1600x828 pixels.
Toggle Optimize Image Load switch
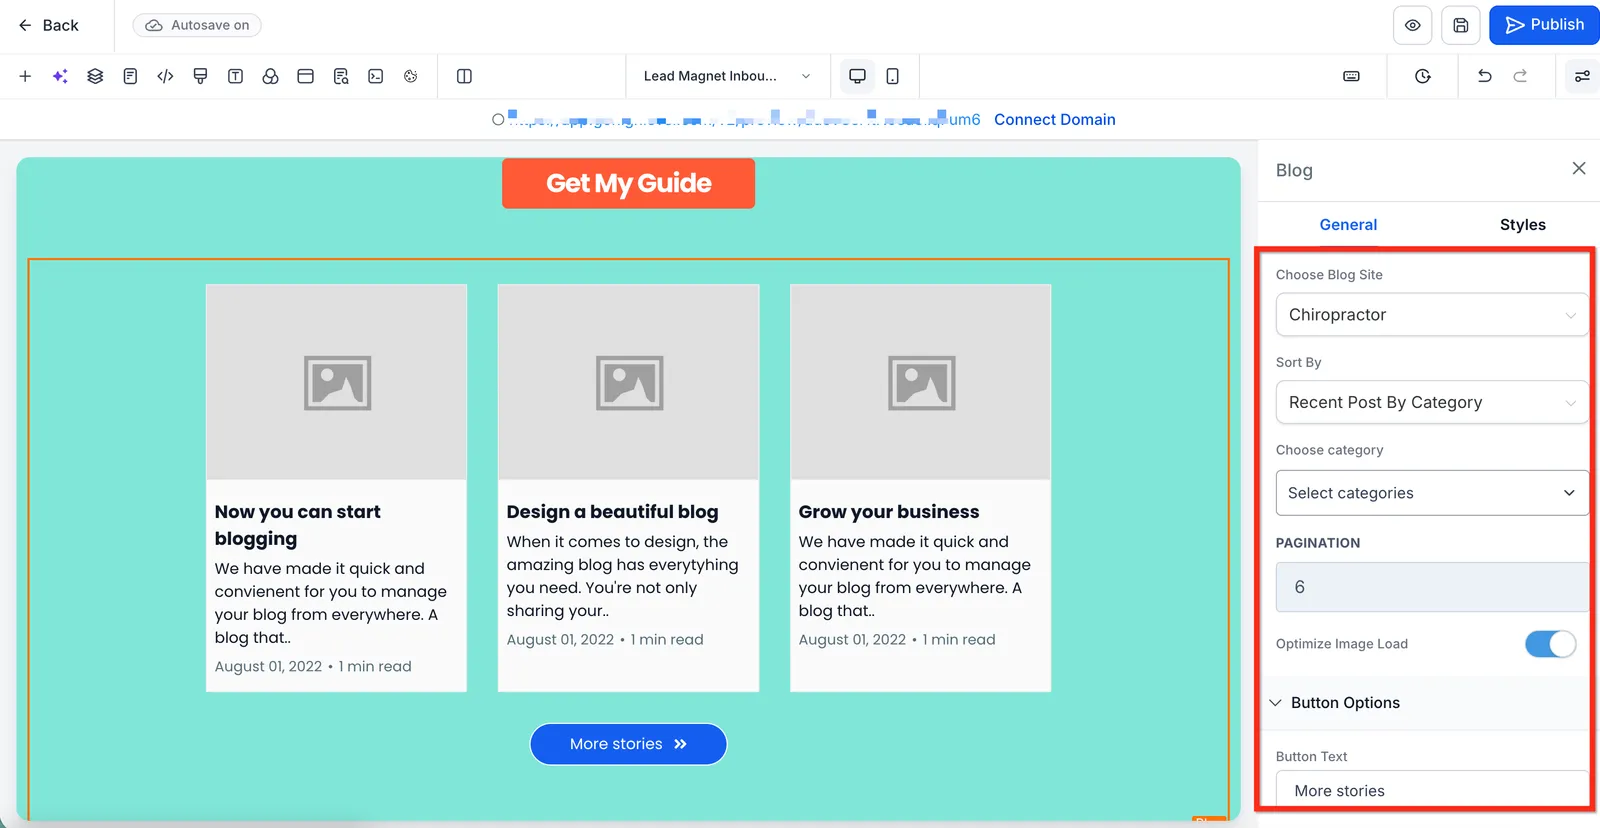1550,644
